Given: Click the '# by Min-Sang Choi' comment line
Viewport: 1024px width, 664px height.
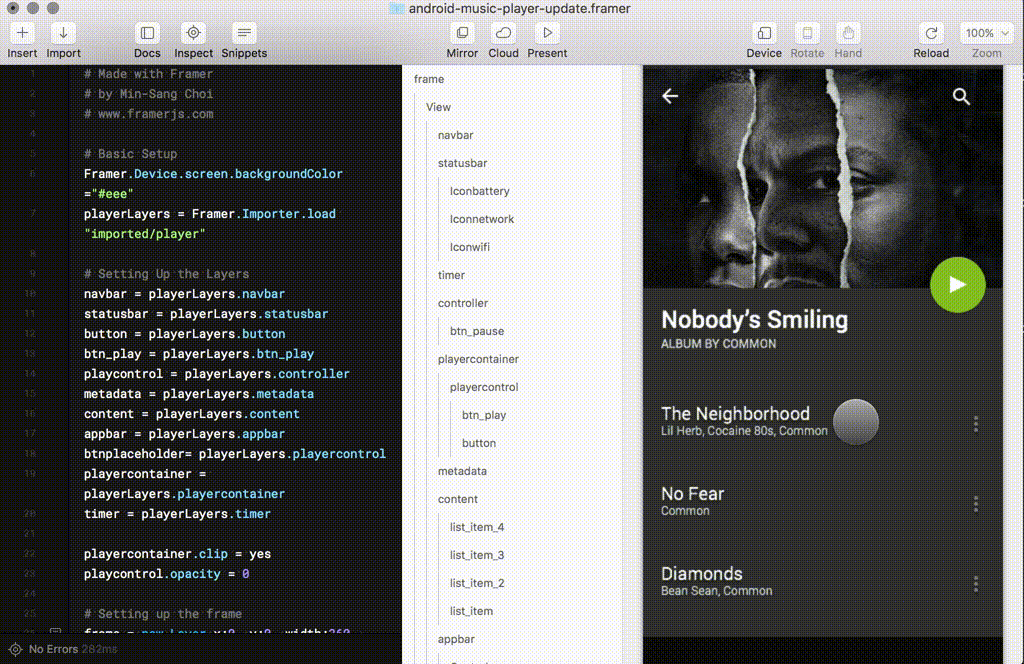Looking at the screenshot, I should pos(148,94).
